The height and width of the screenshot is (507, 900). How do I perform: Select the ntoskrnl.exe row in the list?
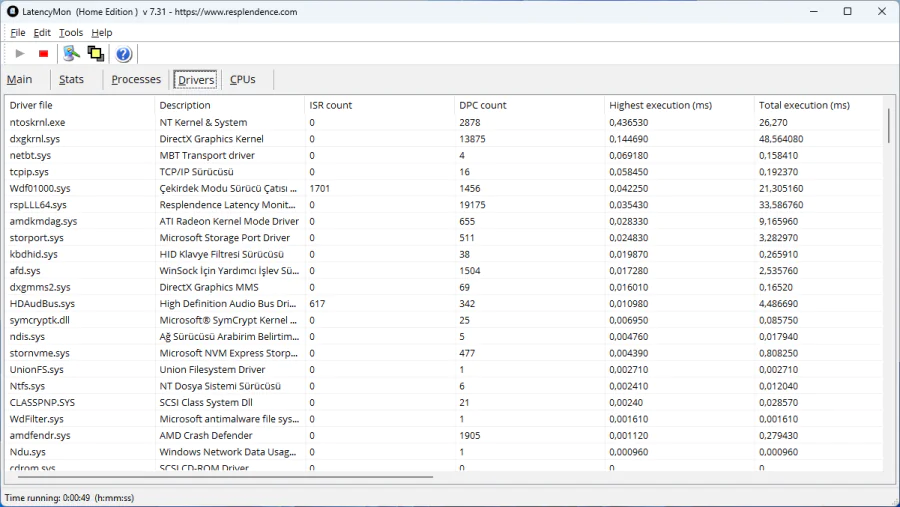[x=37, y=122]
